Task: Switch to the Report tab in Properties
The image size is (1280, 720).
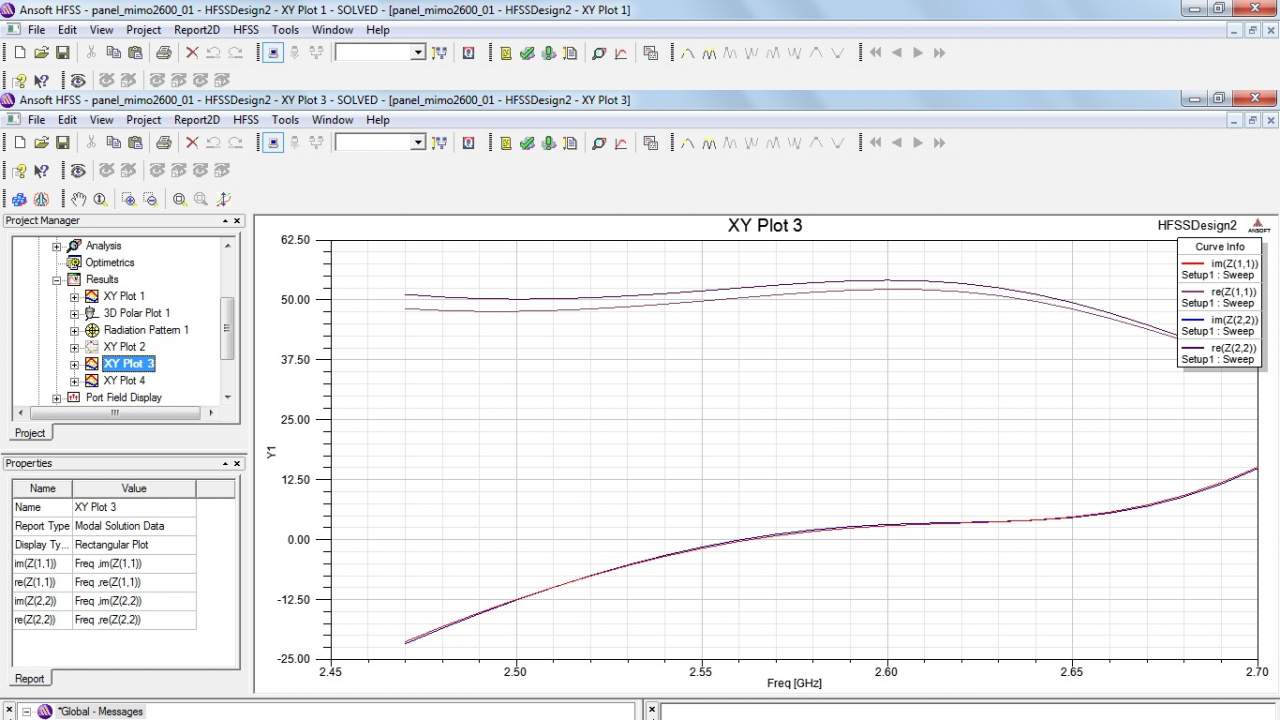Action: pos(29,678)
